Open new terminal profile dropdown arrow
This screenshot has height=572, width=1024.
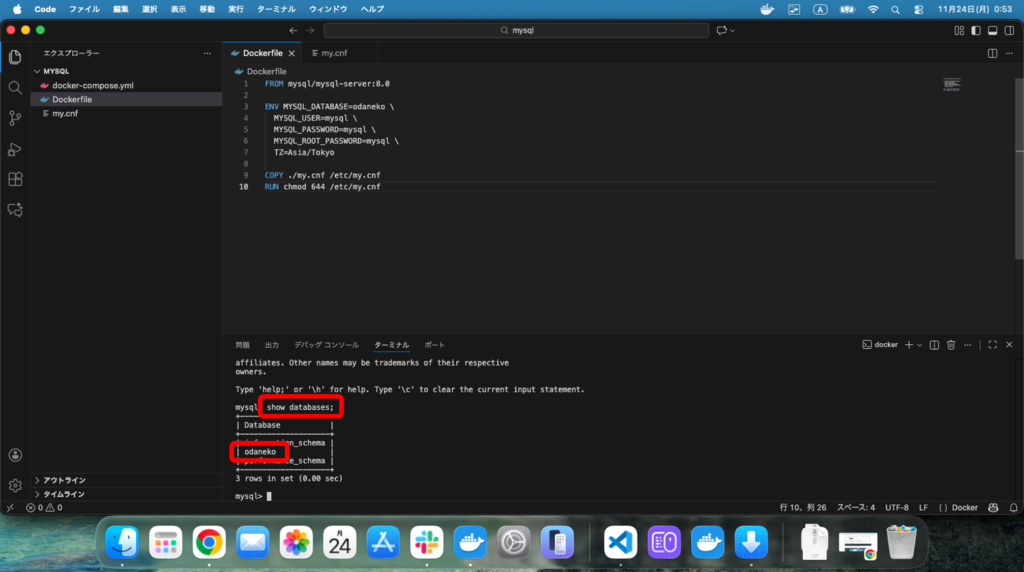click(x=920, y=345)
